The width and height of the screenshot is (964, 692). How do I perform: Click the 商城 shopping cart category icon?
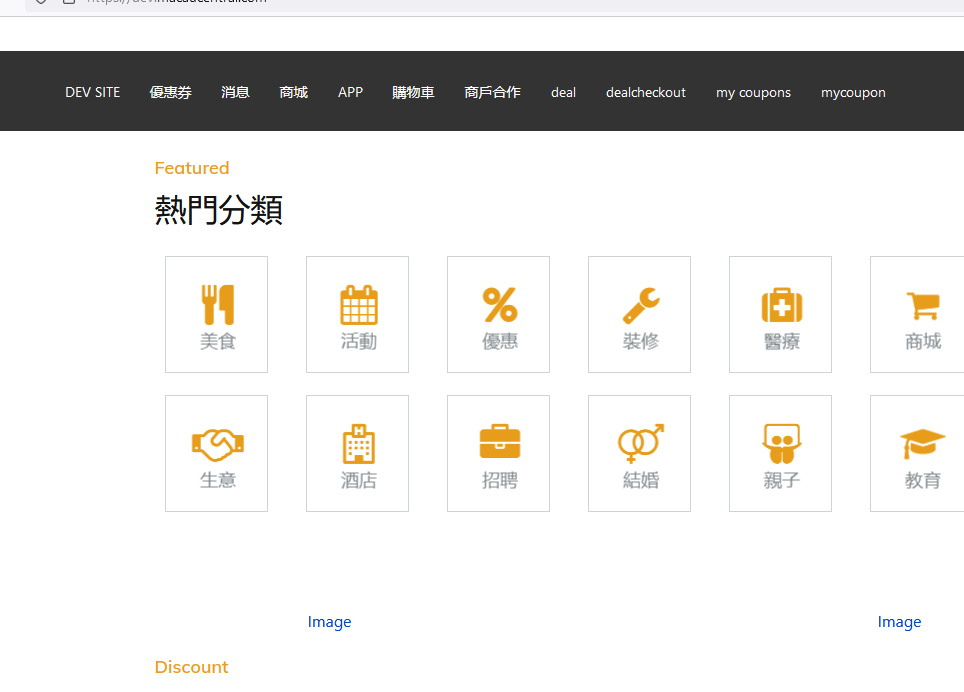(922, 305)
